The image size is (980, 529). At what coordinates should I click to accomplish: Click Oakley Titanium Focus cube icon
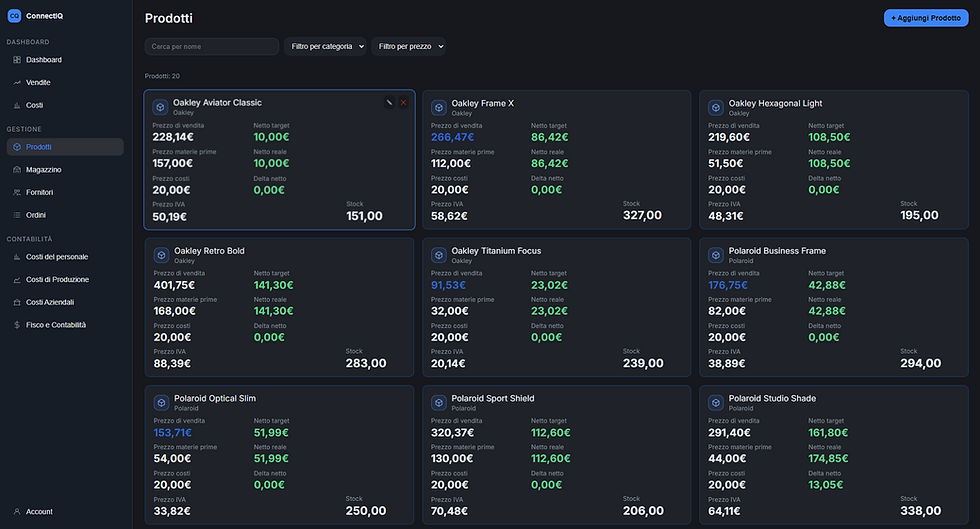pos(439,255)
